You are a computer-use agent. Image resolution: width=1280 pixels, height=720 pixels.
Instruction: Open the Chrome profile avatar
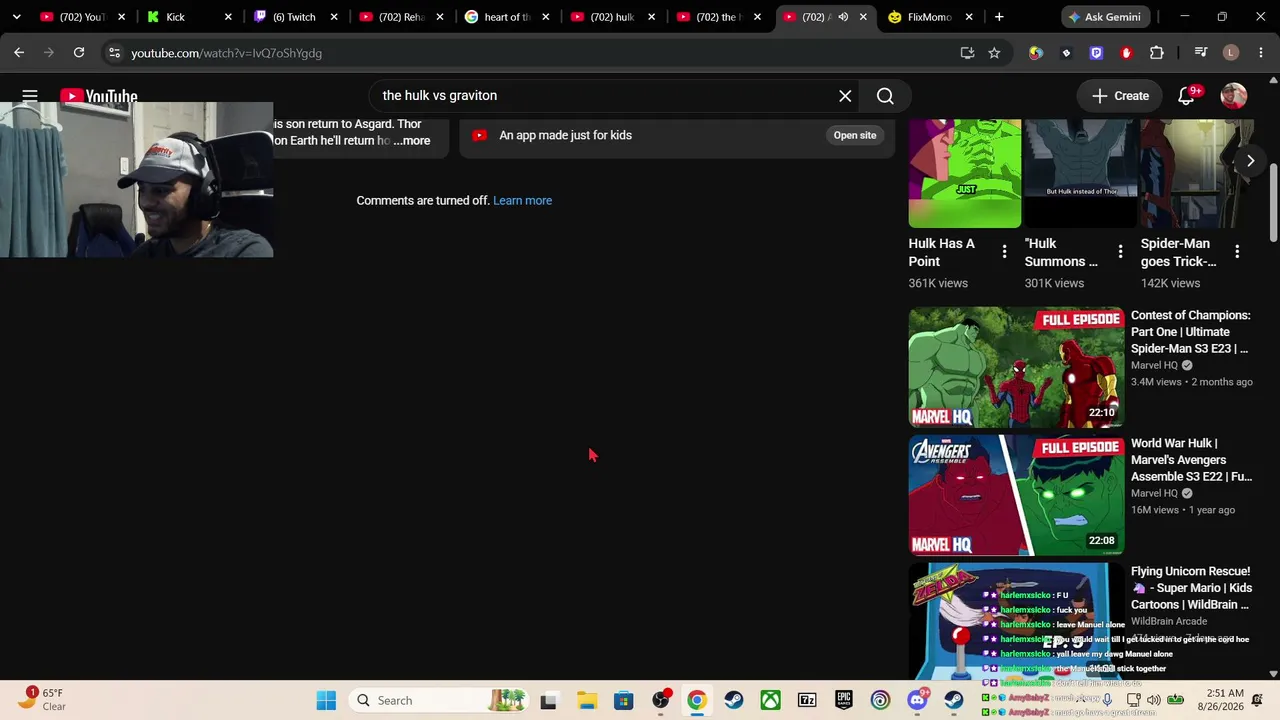click(1231, 53)
